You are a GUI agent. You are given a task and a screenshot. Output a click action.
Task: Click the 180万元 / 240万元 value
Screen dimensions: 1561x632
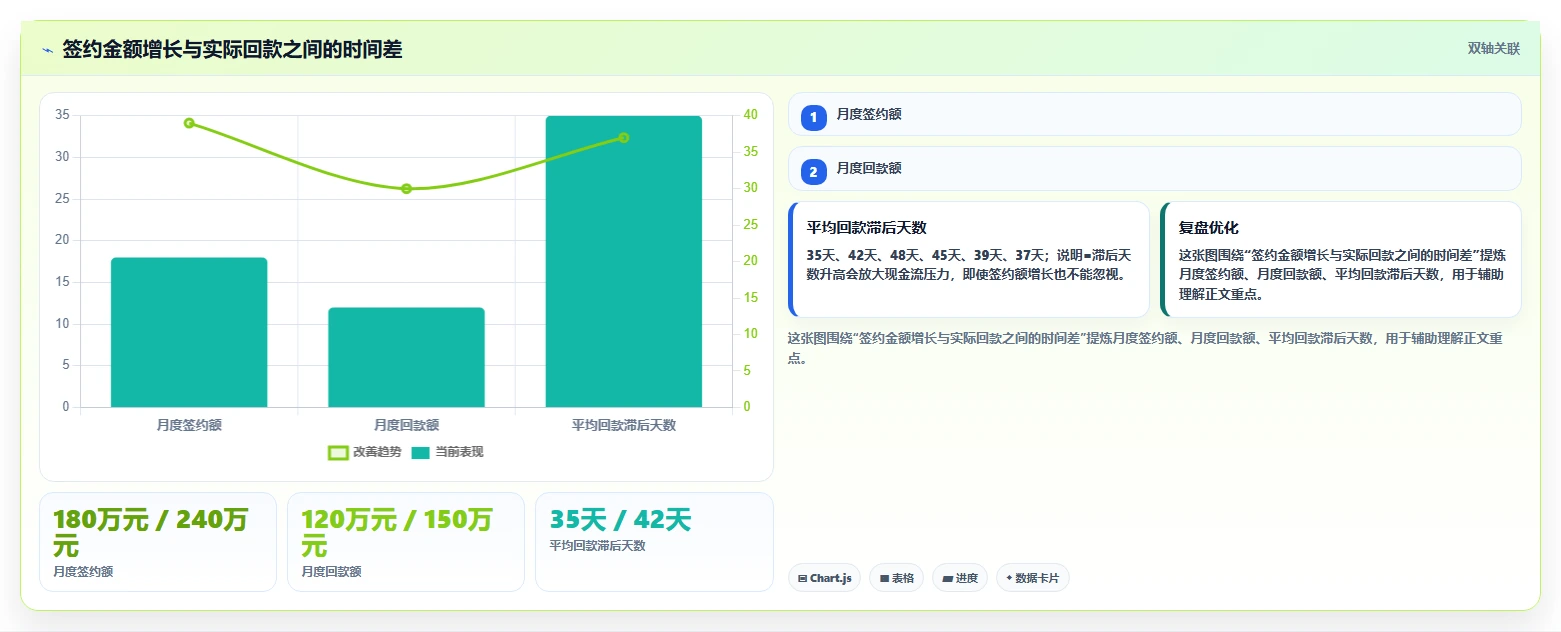(x=150, y=533)
